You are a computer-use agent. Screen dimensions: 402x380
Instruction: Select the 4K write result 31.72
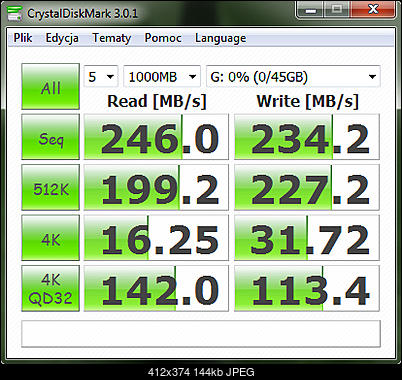pyautogui.click(x=307, y=238)
